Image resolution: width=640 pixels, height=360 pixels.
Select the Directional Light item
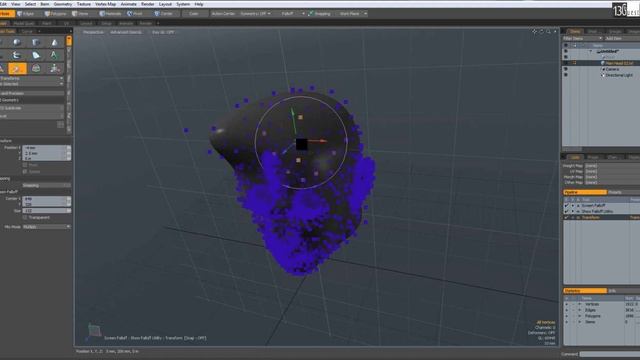pyautogui.click(x=619, y=75)
